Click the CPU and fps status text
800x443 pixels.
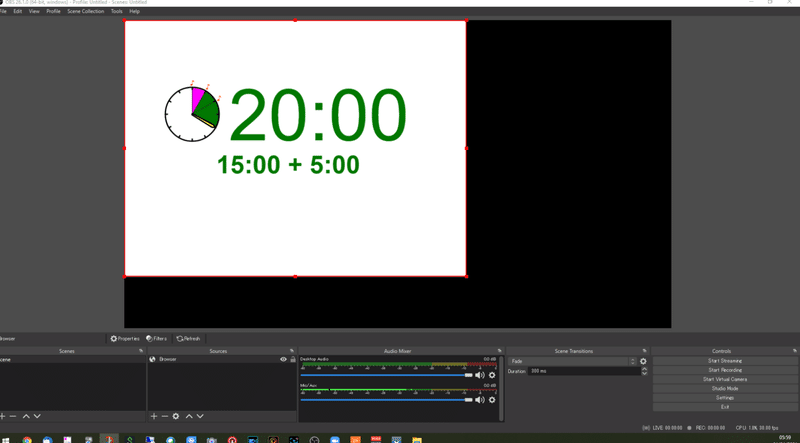(757, 428)
